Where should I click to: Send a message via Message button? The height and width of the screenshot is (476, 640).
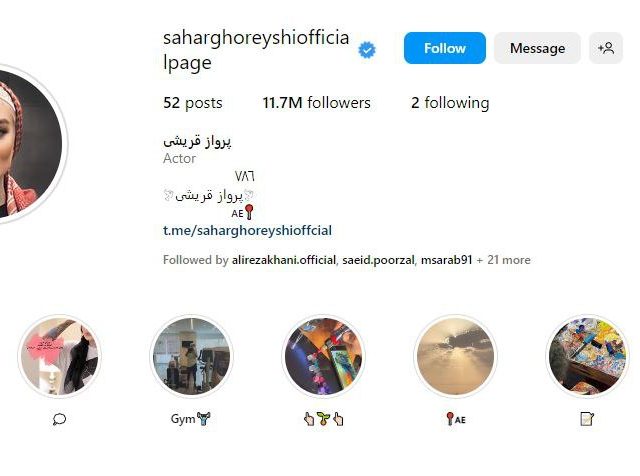tap(537, 48)
